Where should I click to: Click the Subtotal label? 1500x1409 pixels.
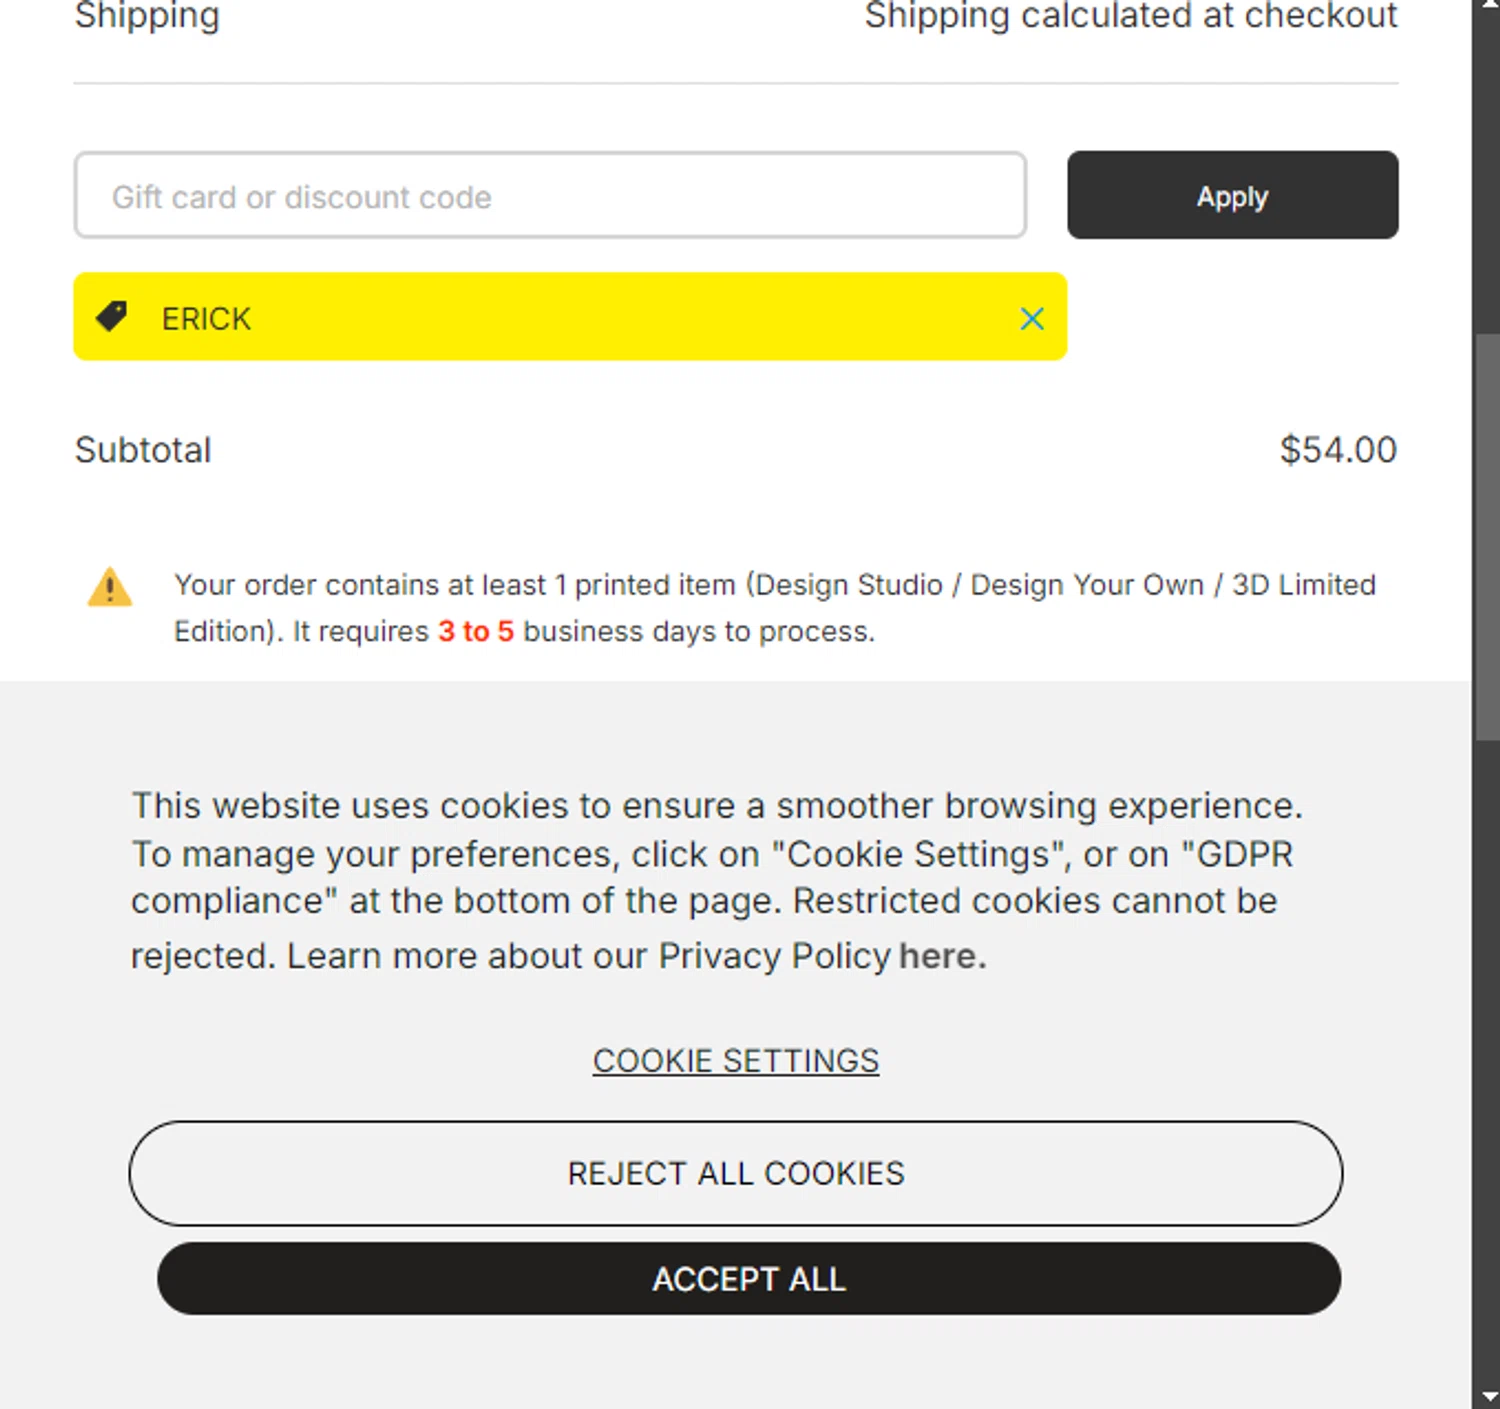tap(143, 450)
